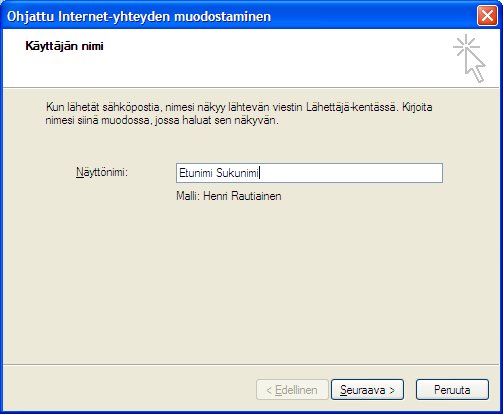Click the empty right part of the name field
The height and width of the screenshot is (414, 503).
(x=350, y=173)
